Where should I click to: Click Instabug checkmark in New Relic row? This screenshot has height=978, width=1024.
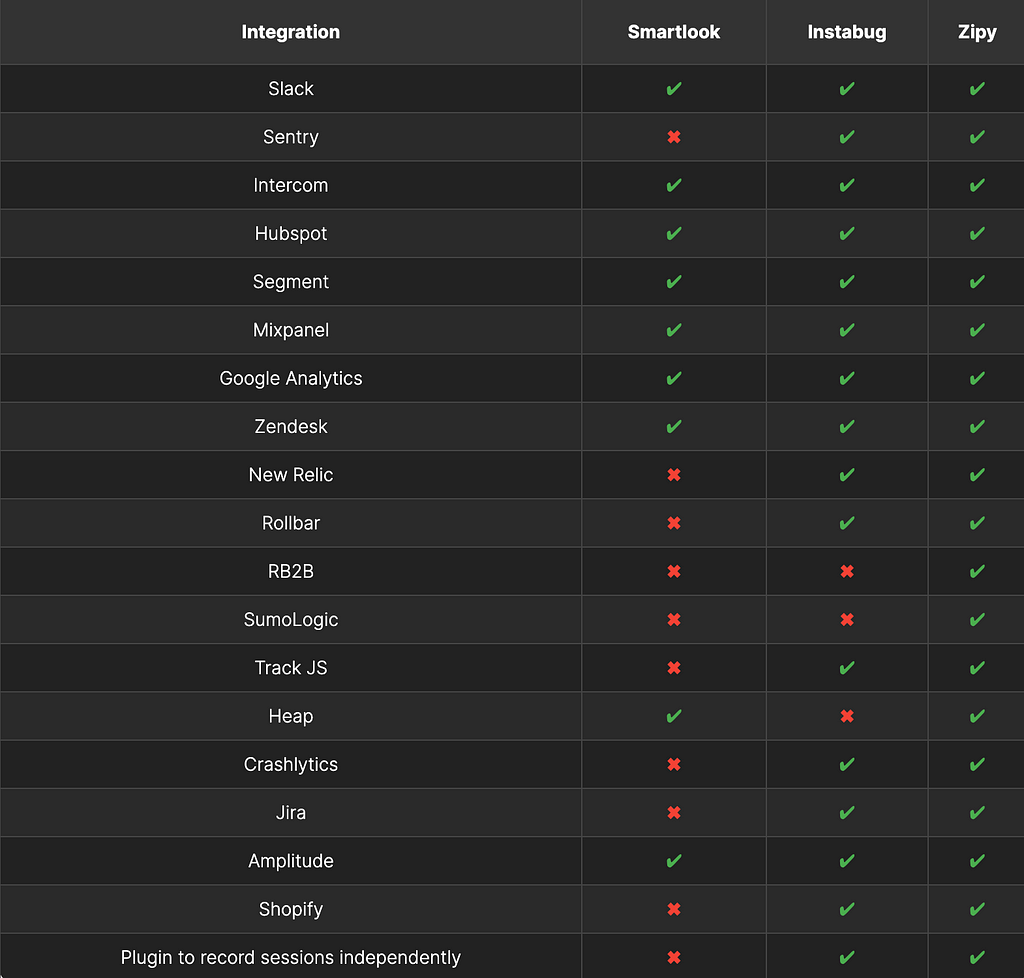[846, 475]
